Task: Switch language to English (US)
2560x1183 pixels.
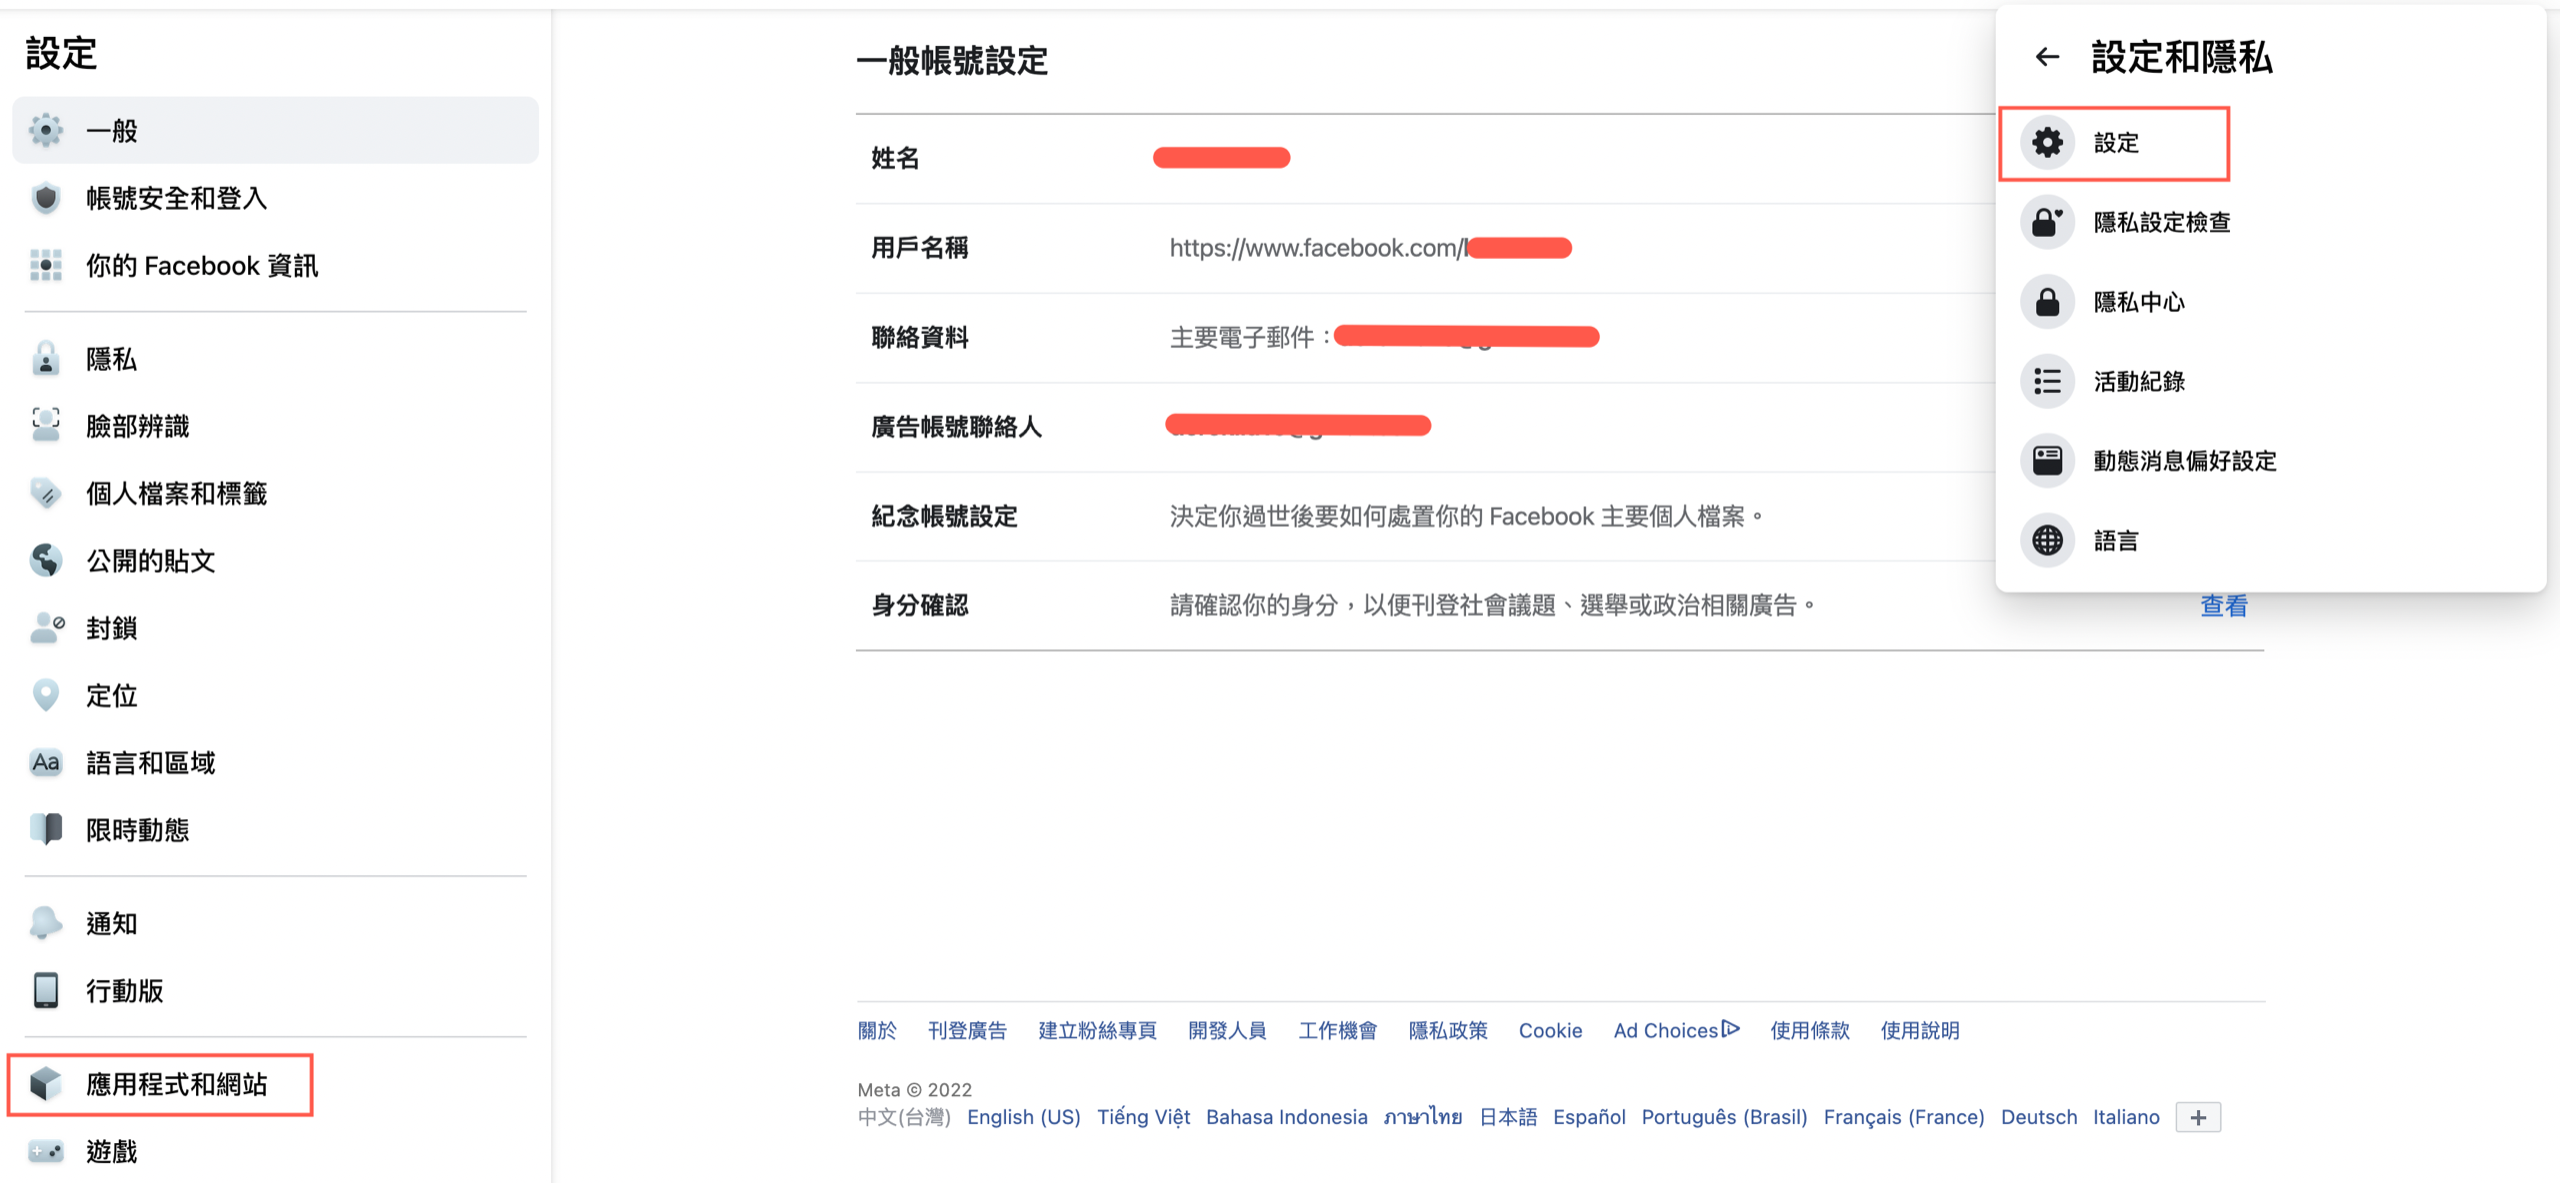Action: pyautogui.click(x=1023, y=1117)
